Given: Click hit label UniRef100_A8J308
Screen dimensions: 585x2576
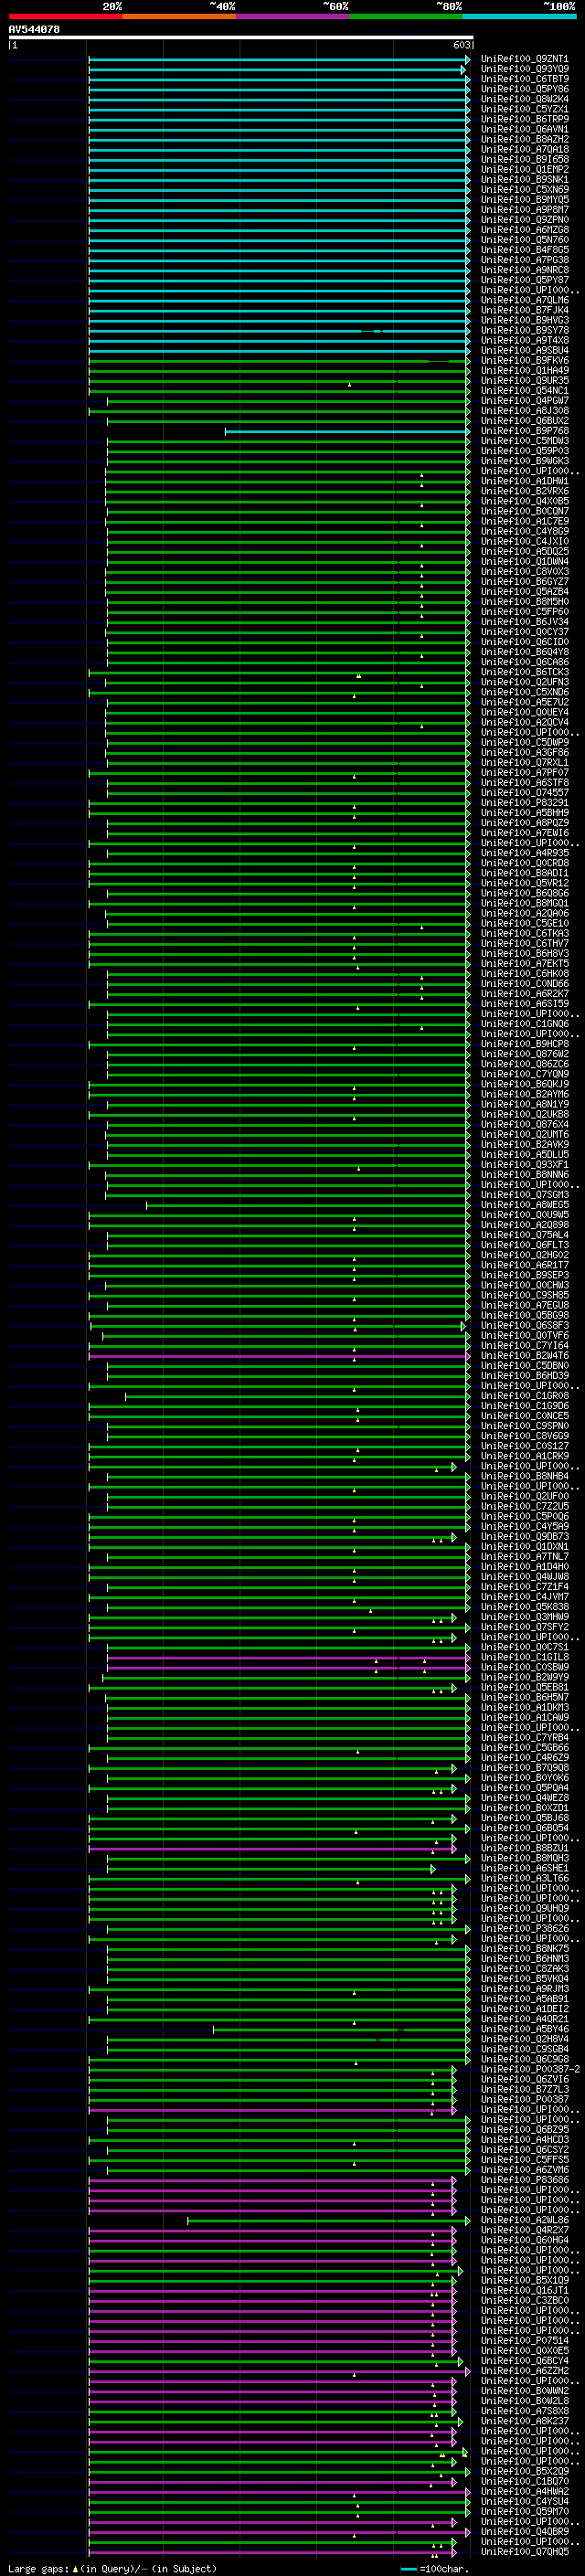Looking at the screenshot, I should [524, 411].
